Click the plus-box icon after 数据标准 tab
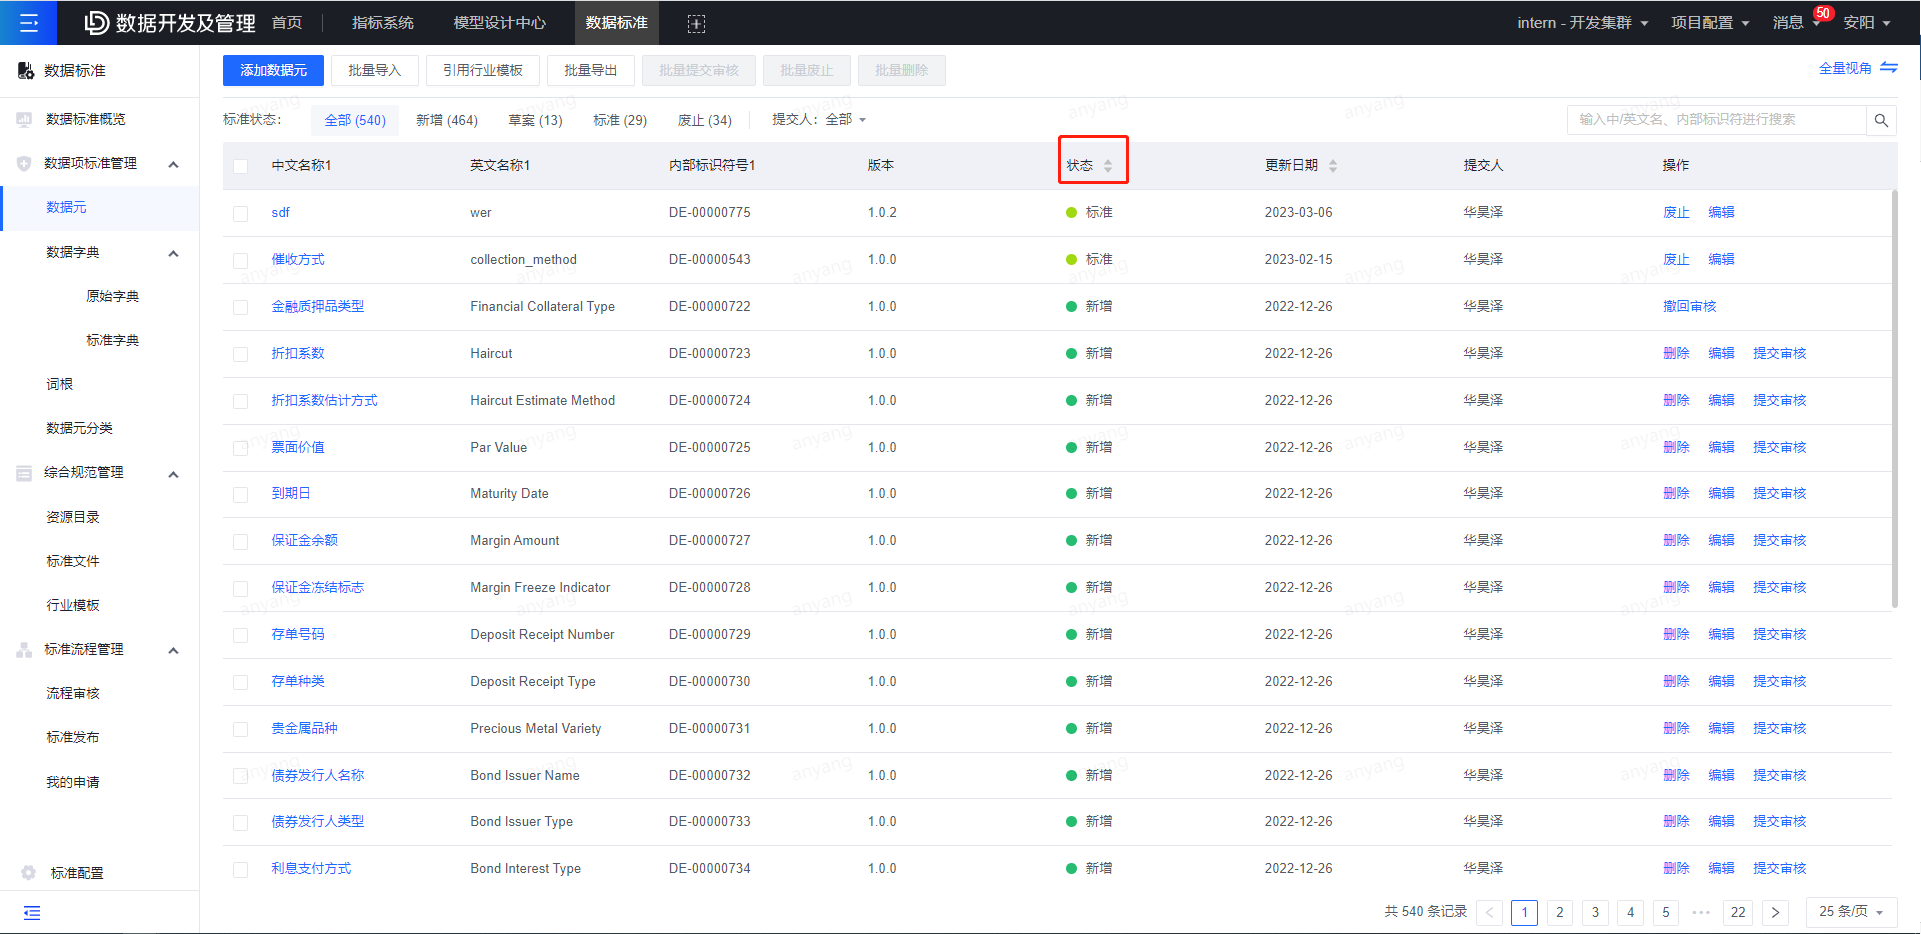Viewport: 1921px width, 934px height. (697, 23)
